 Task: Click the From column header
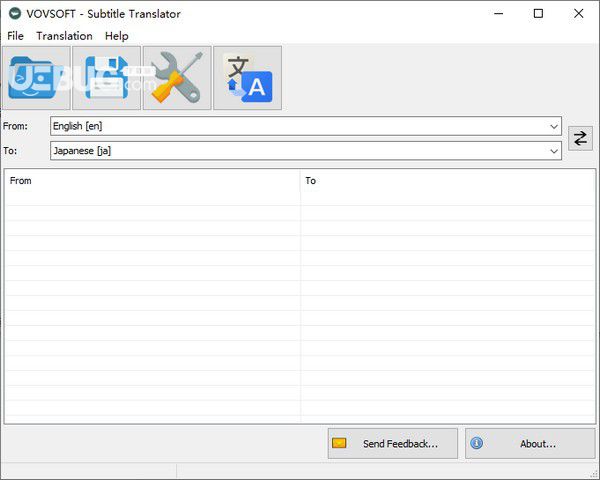[152, 181]
